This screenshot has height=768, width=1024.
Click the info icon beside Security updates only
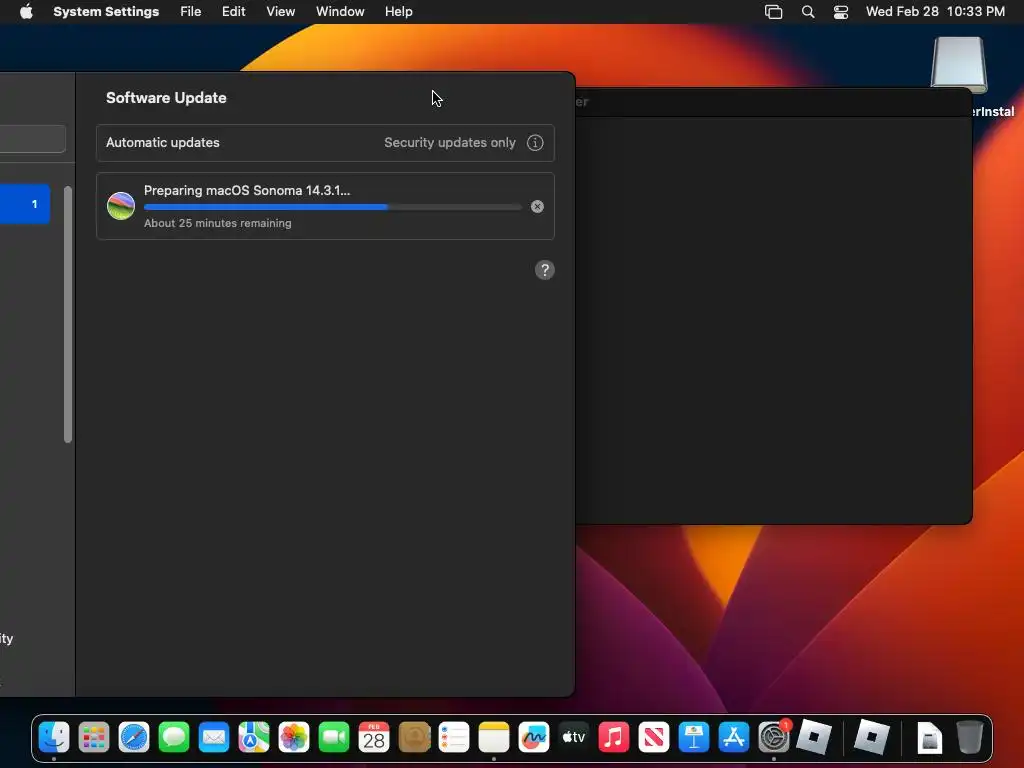pyautogui.click(x=535, y=142)
